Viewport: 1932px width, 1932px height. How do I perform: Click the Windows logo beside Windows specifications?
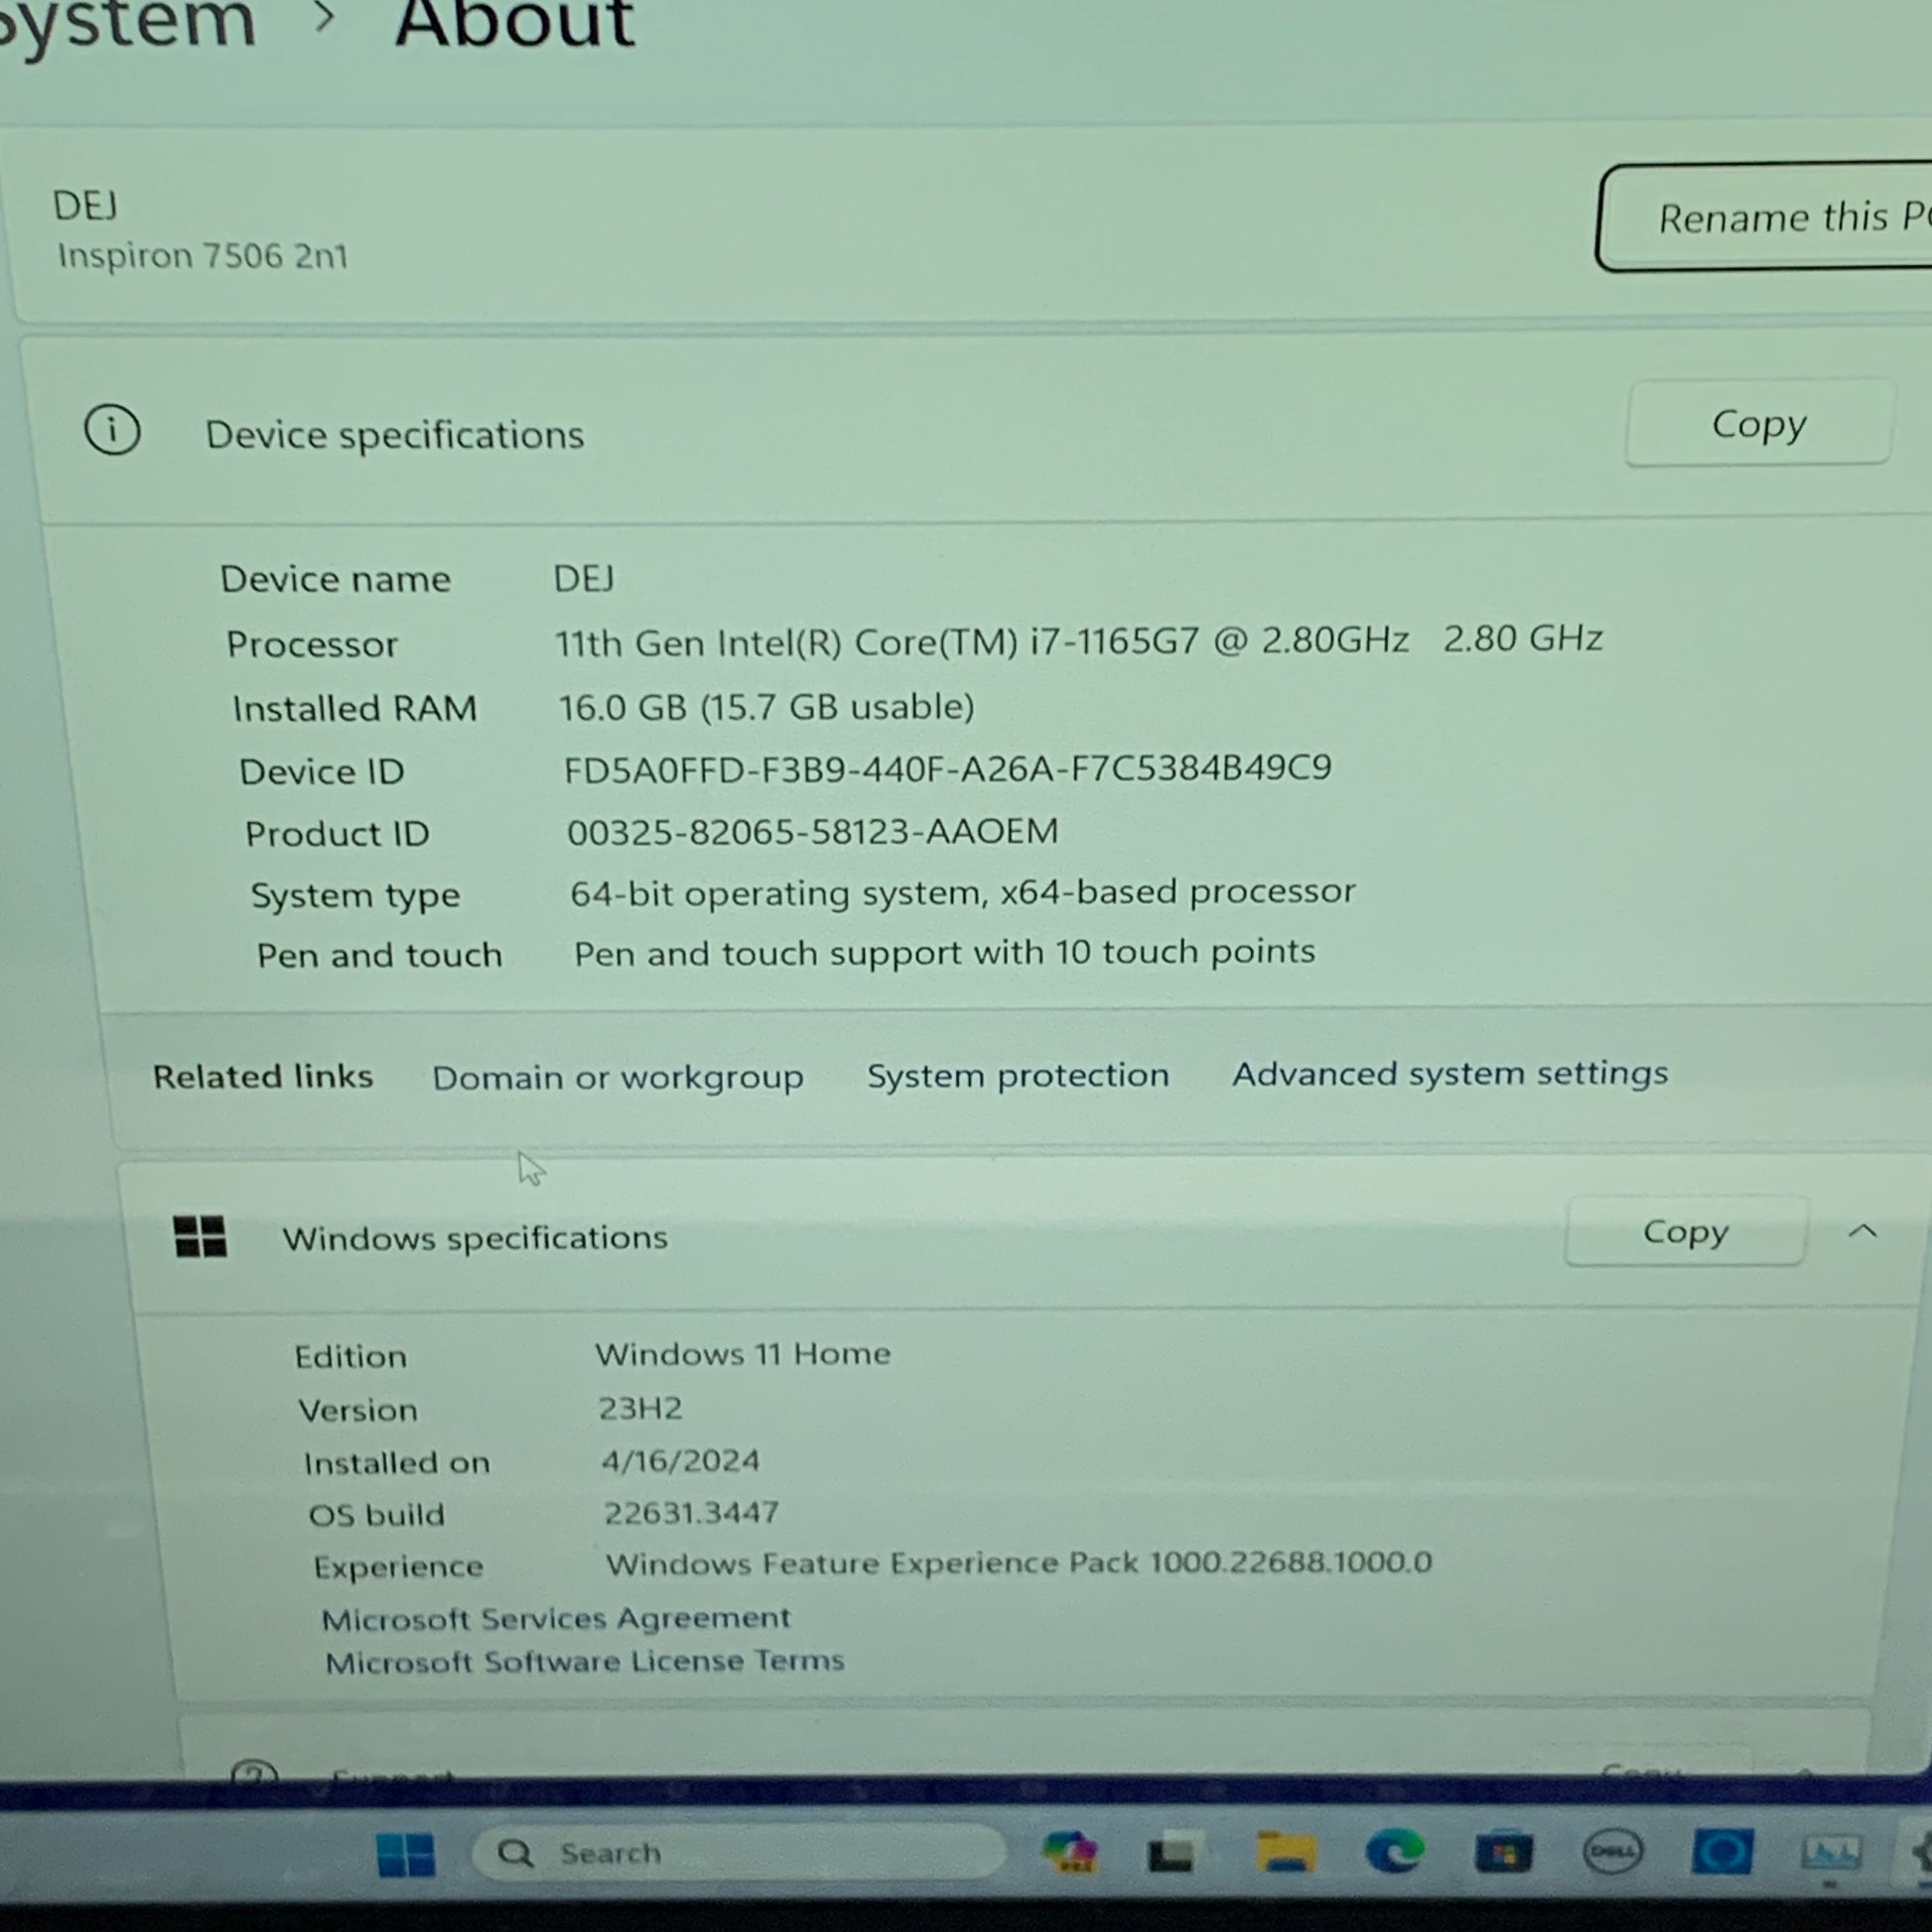pos(200,1236)
